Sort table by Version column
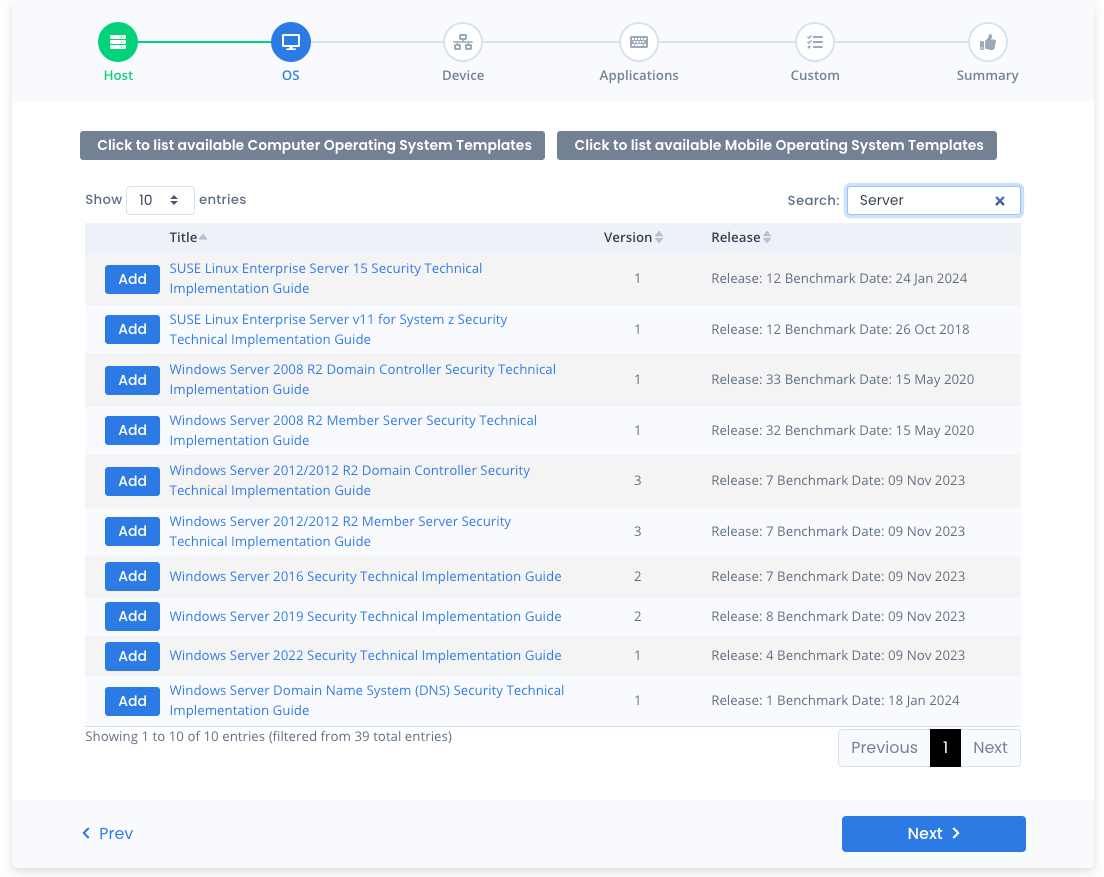 click(x=633, y=237)
